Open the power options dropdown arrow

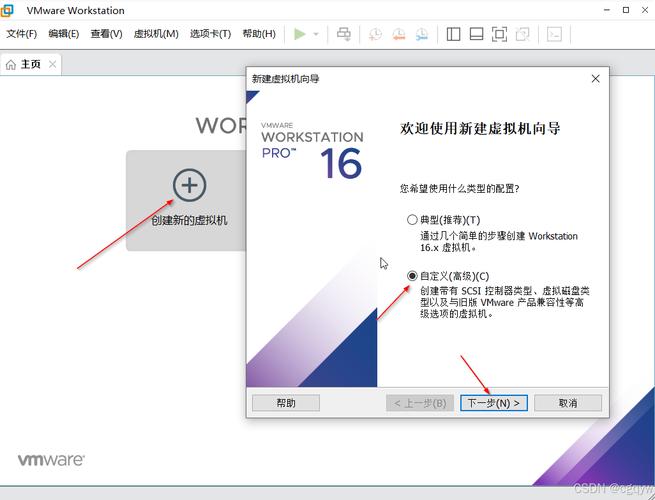(316, 34)
